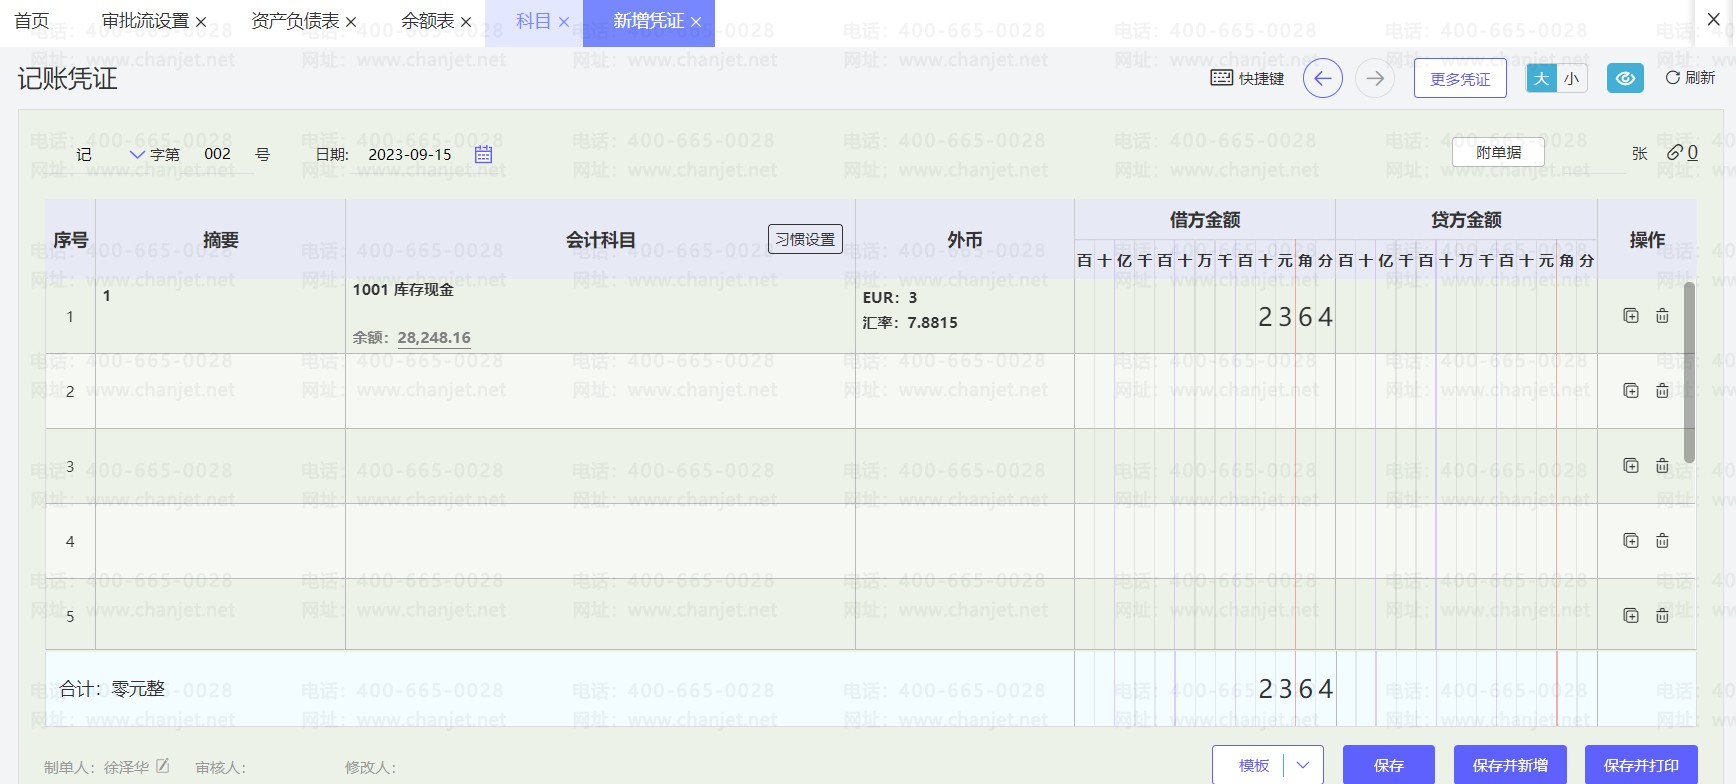Viewport: 1736px width, 784px height.
Task: Click the next voucher arrow icon
Action: (x=1375, y=78)
